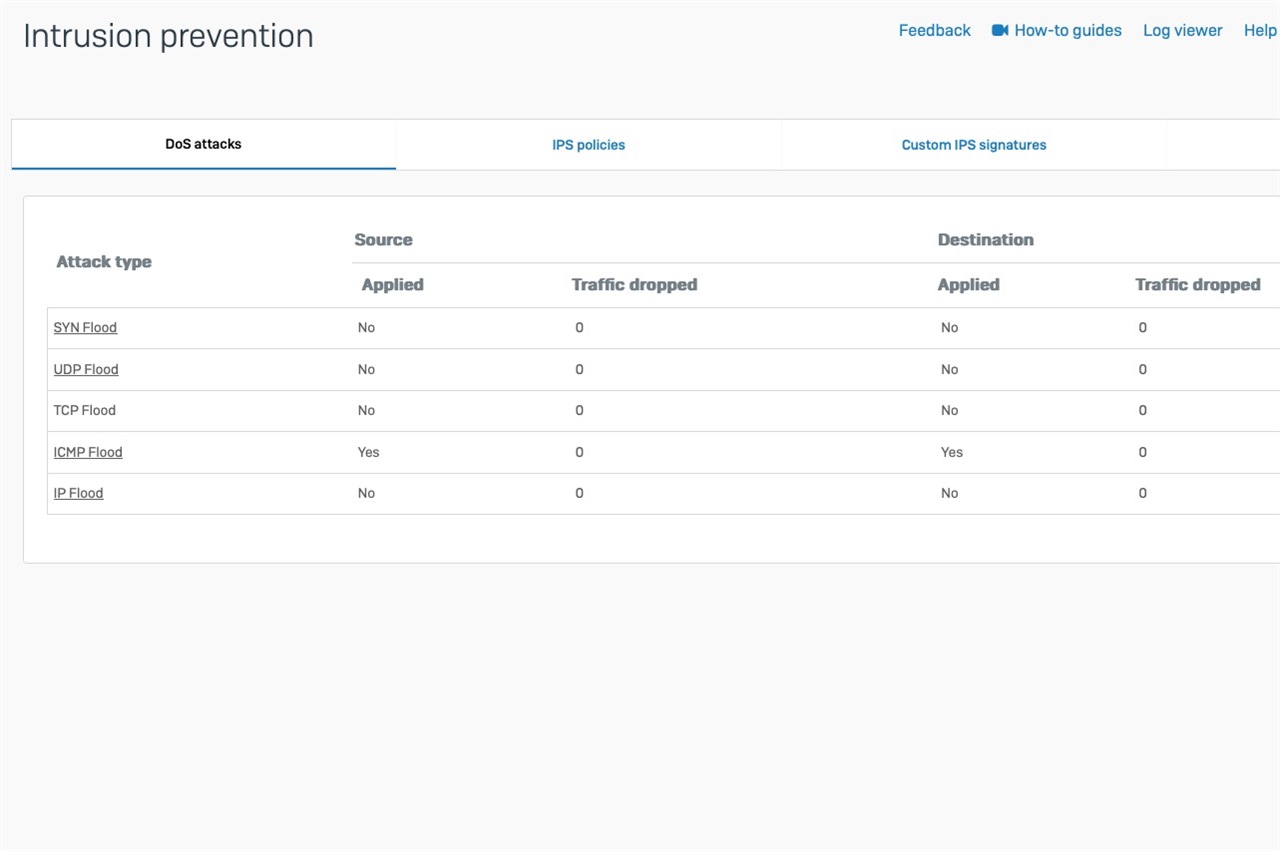Click the Intrusion prevention page title
The height and width of the screenshot is (851, 1280).
tap(168, 36)
